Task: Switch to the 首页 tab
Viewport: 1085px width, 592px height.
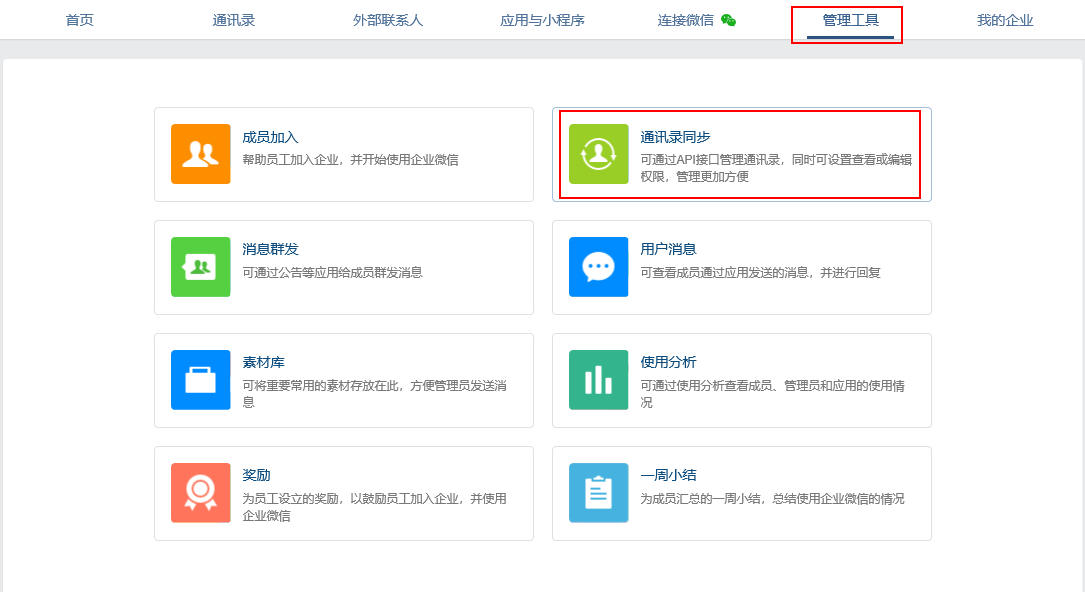Action: click(x=80, y=20)
